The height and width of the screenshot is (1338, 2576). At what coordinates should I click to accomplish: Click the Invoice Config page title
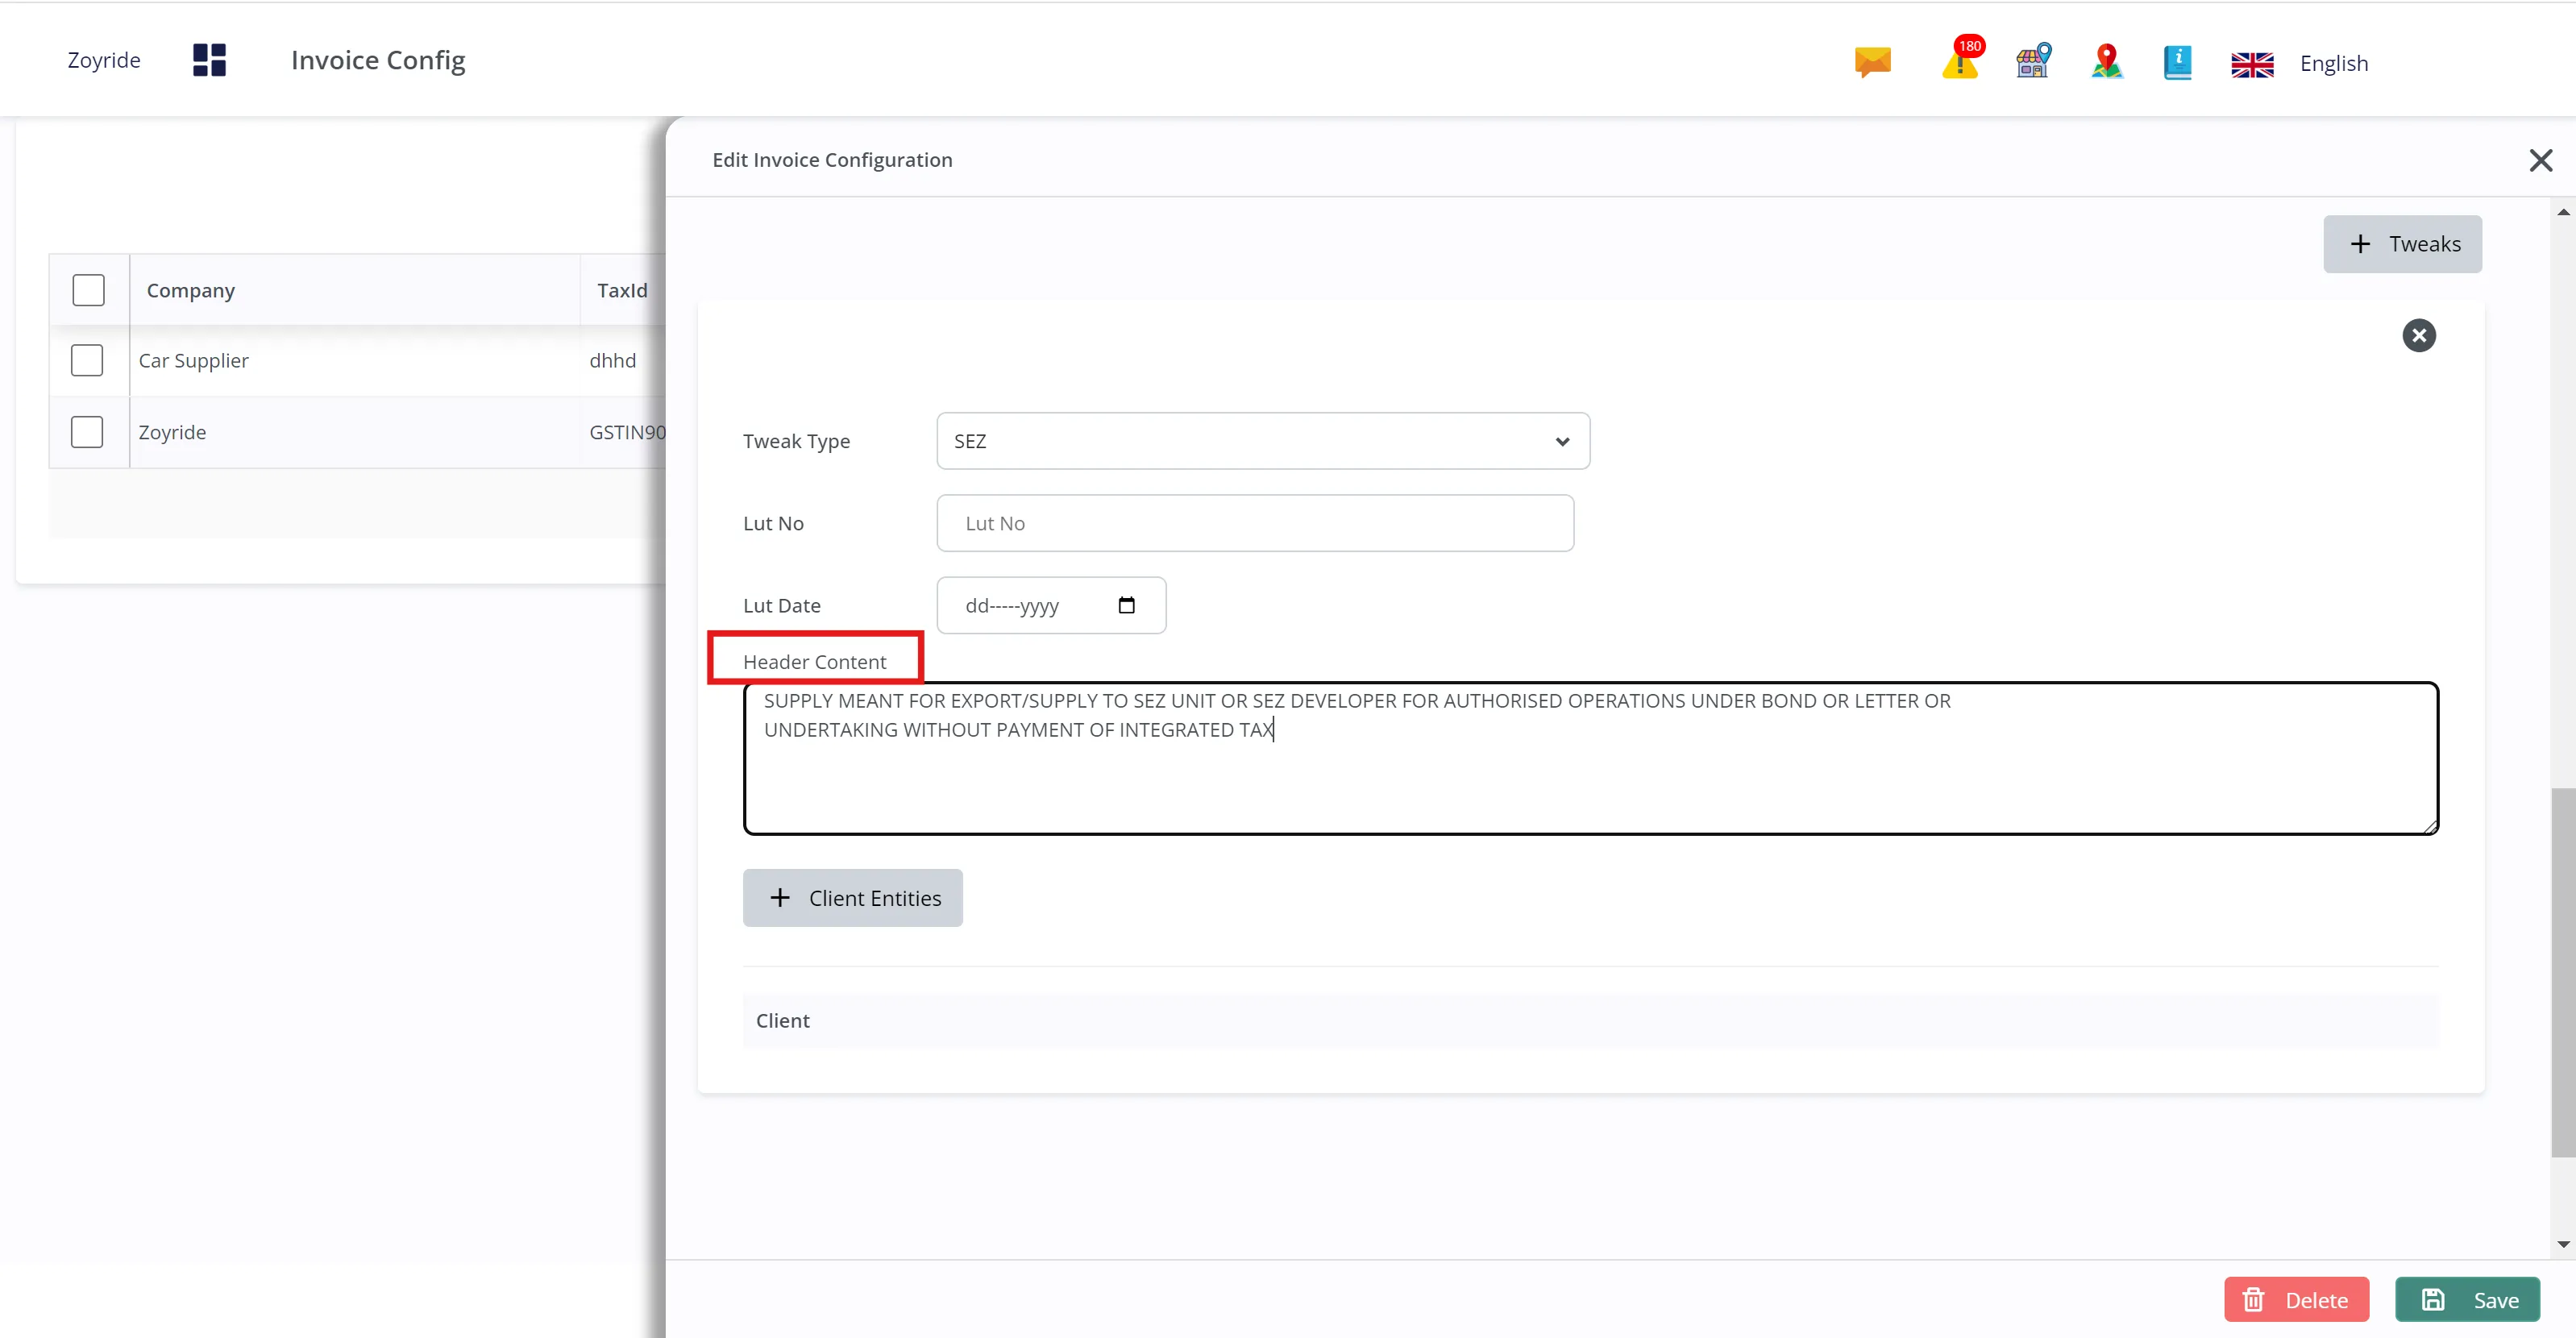point(378,61)
